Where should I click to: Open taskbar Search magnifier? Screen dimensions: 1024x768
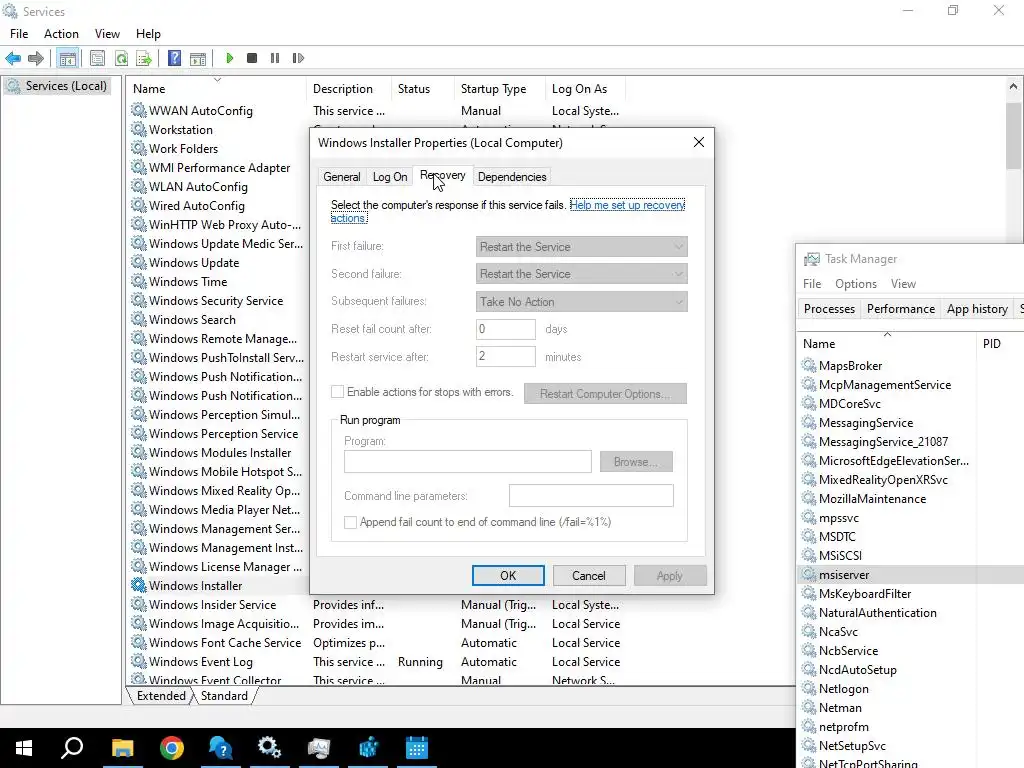tap(72, 748)
